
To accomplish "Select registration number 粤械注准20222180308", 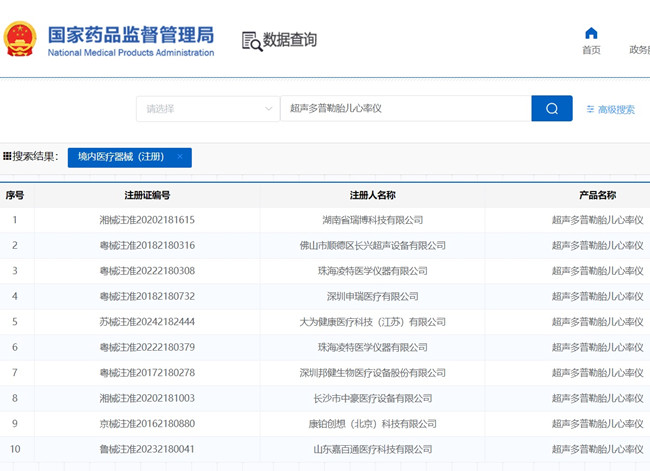I will pyautogui.click(x=147, y=271).
